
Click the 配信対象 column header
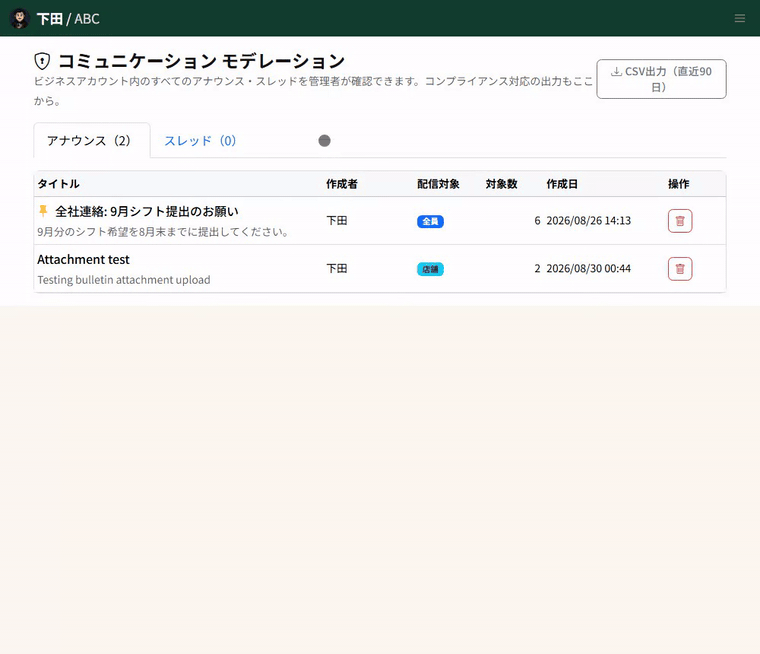[x=438, y=184]
